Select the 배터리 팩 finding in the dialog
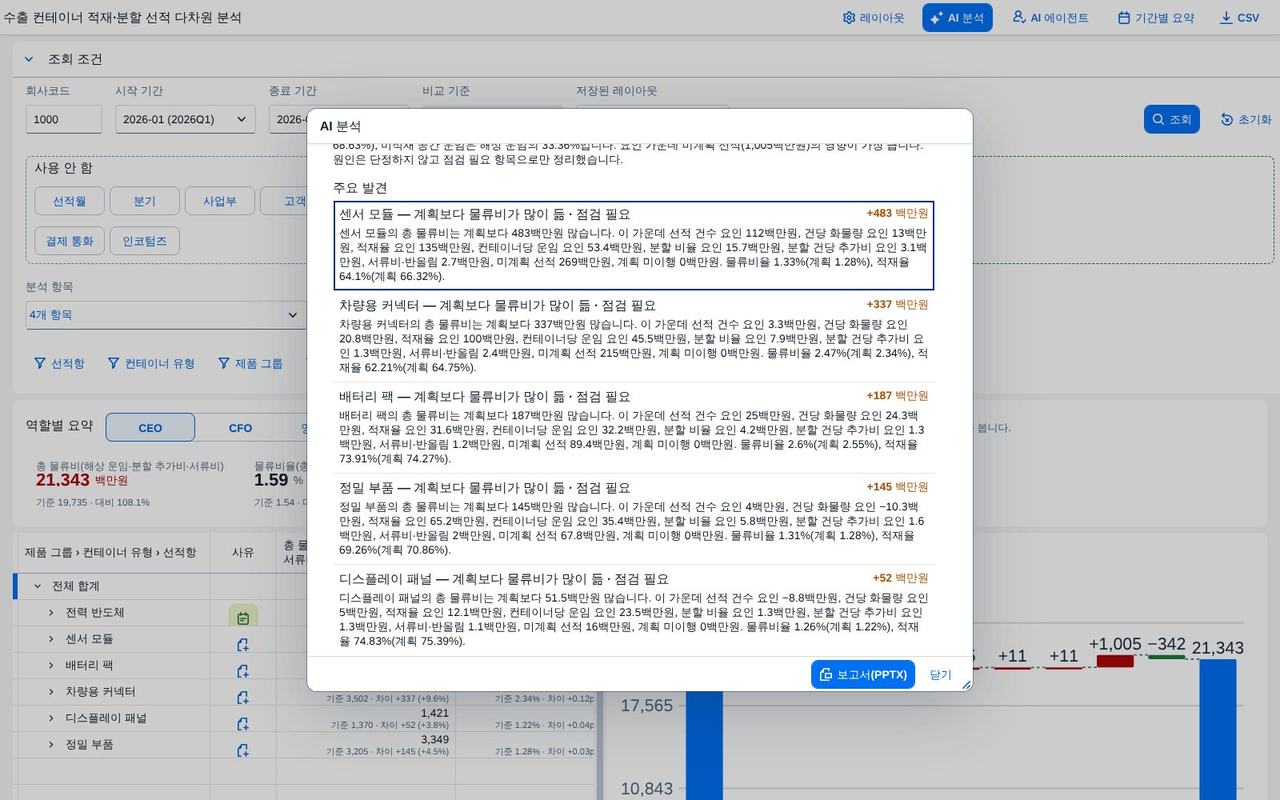Image resolution: width=1280 pixels, height=800 pixels. (x=634, y=427)
